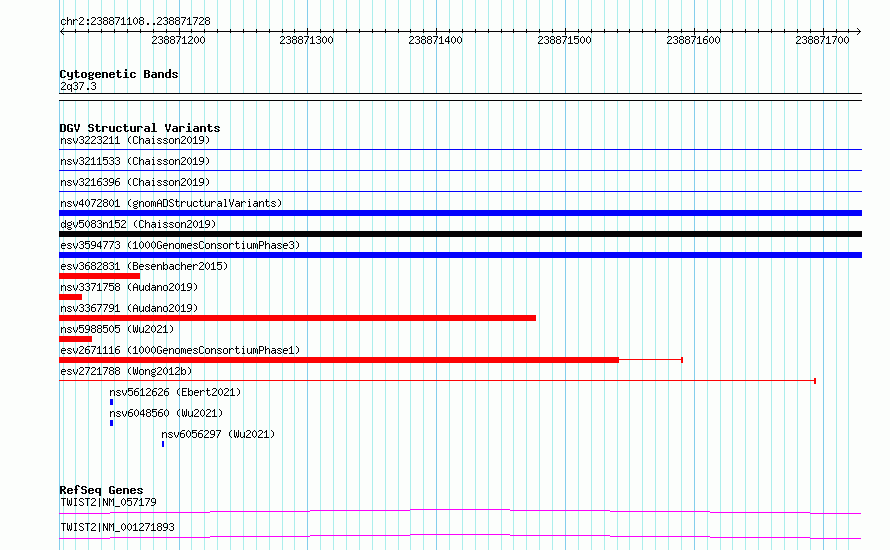The height and width of the screenshot is (550, 890).
Task: Click the short red bar of nsv3371758
Action: 70,297
